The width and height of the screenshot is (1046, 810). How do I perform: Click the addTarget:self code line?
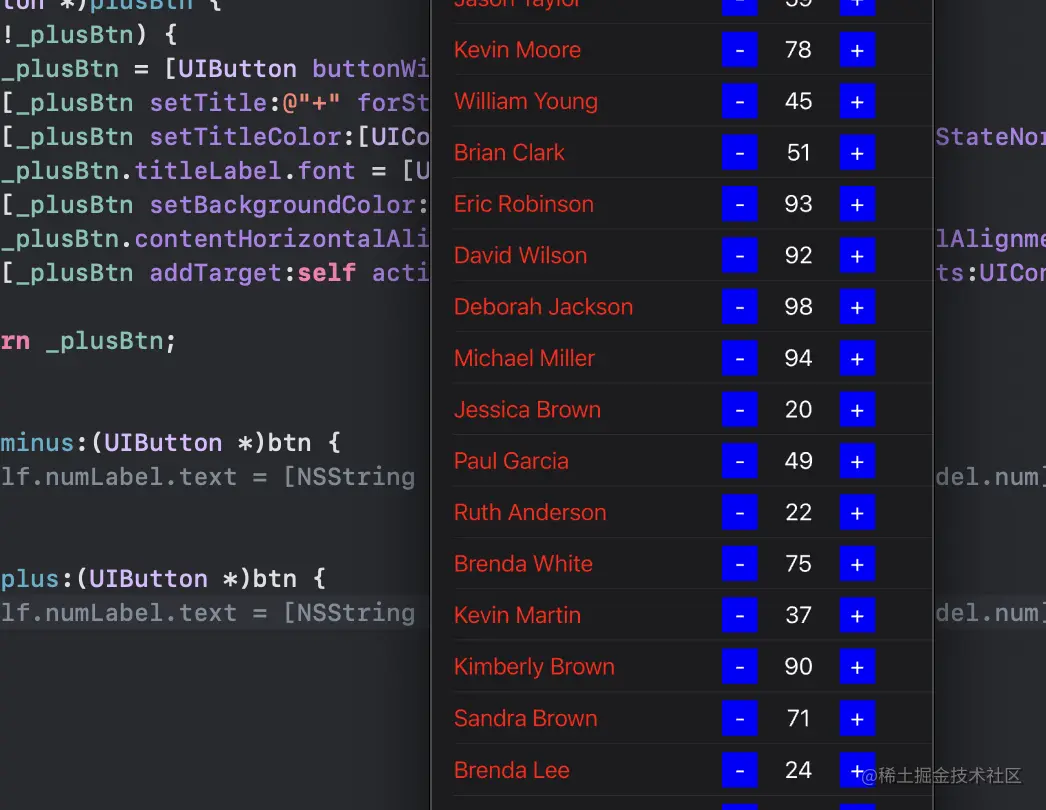pos(215,273)
